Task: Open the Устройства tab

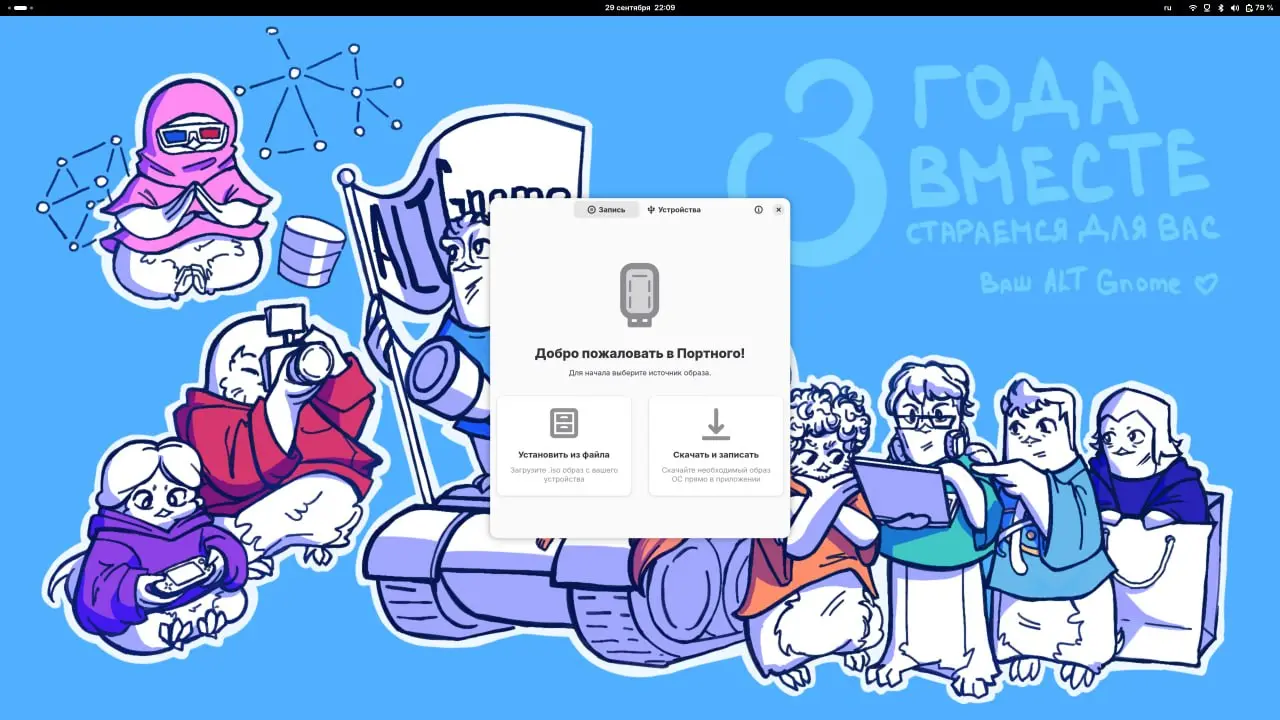Action: (x=674, y=210)
